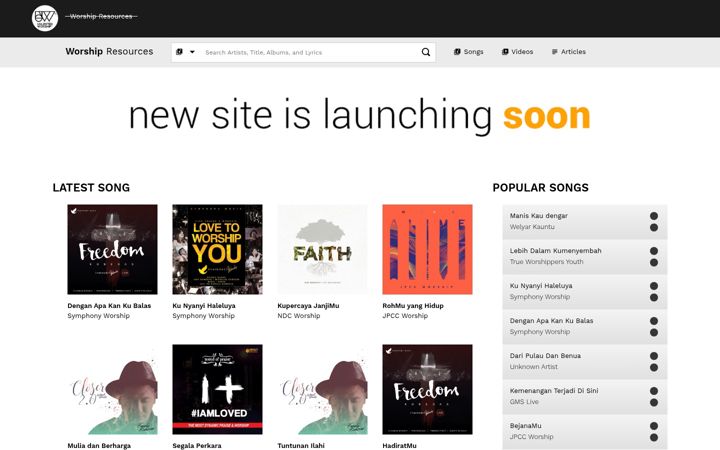Click upper round icon in BejanaMu row
720x450 pixels.
[x=654, y=426]
